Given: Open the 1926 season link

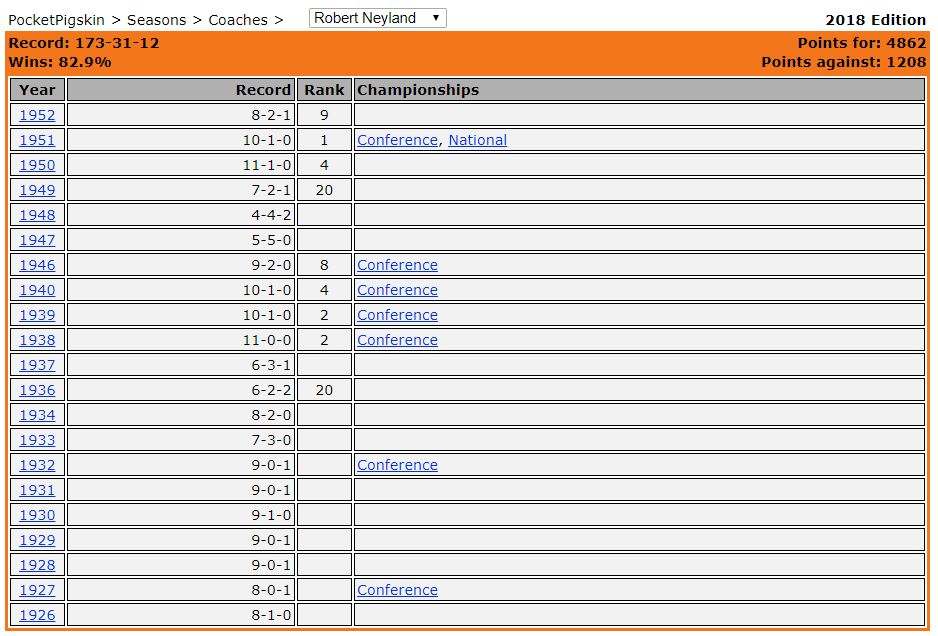Looking at the screenshot, I should click(x=37, y=615).
